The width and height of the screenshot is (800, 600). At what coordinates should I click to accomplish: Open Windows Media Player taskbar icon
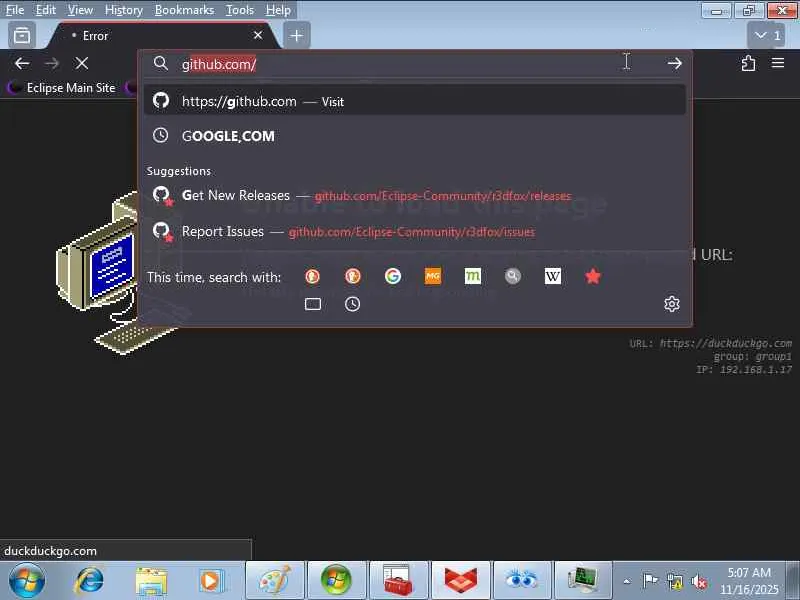(211, 581)
